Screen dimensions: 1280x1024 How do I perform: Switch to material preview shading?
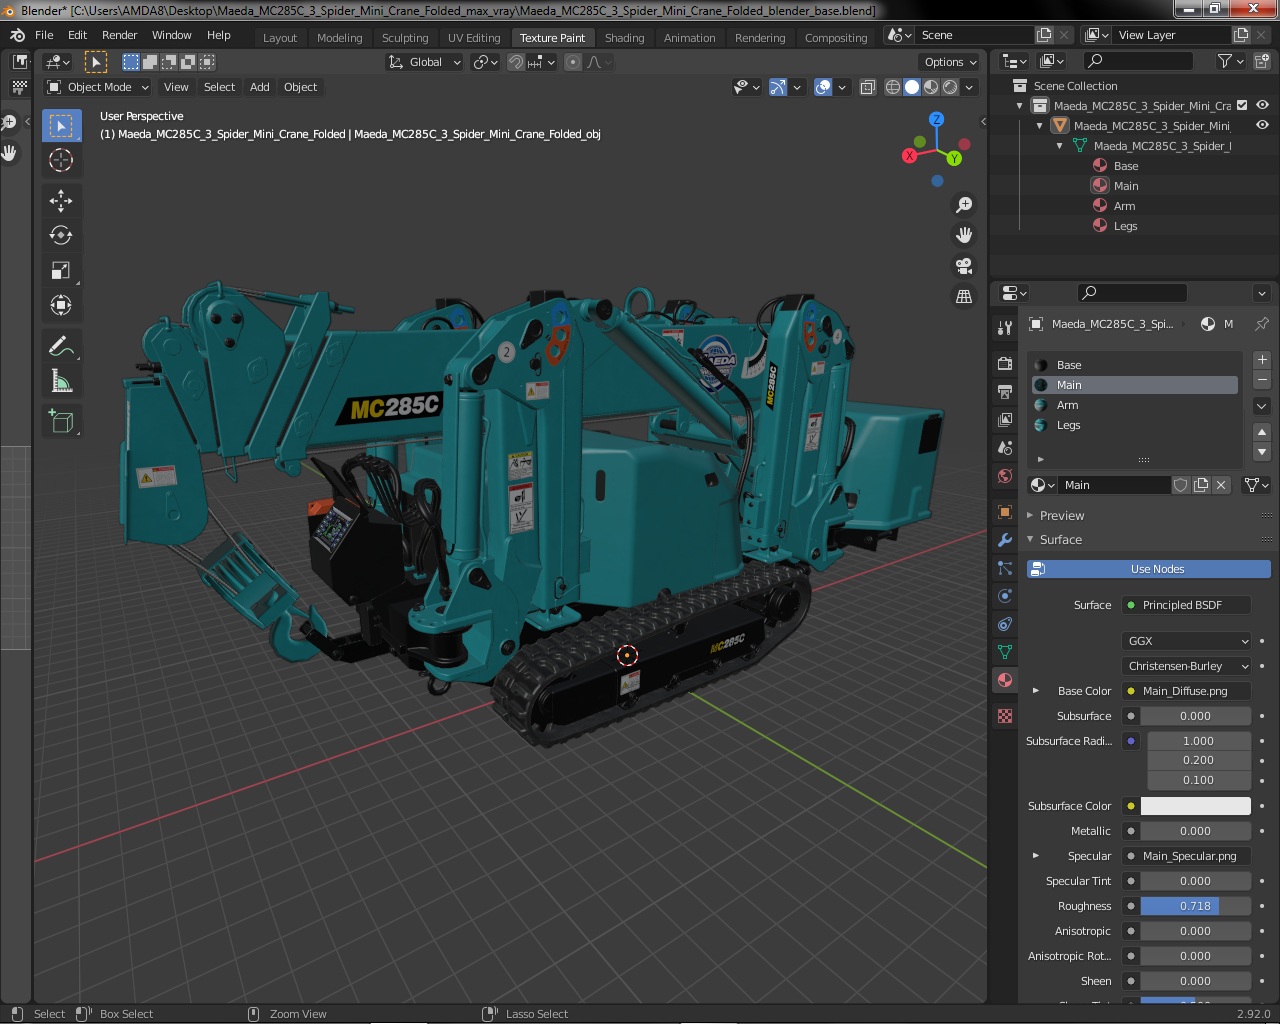(x=931, y=87)
